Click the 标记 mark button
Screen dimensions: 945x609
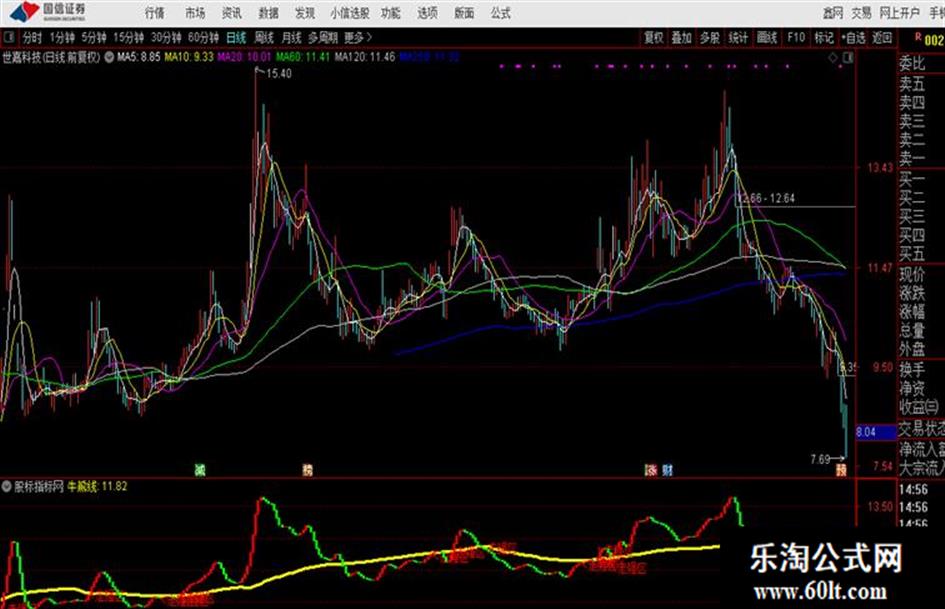pos(824,37)
